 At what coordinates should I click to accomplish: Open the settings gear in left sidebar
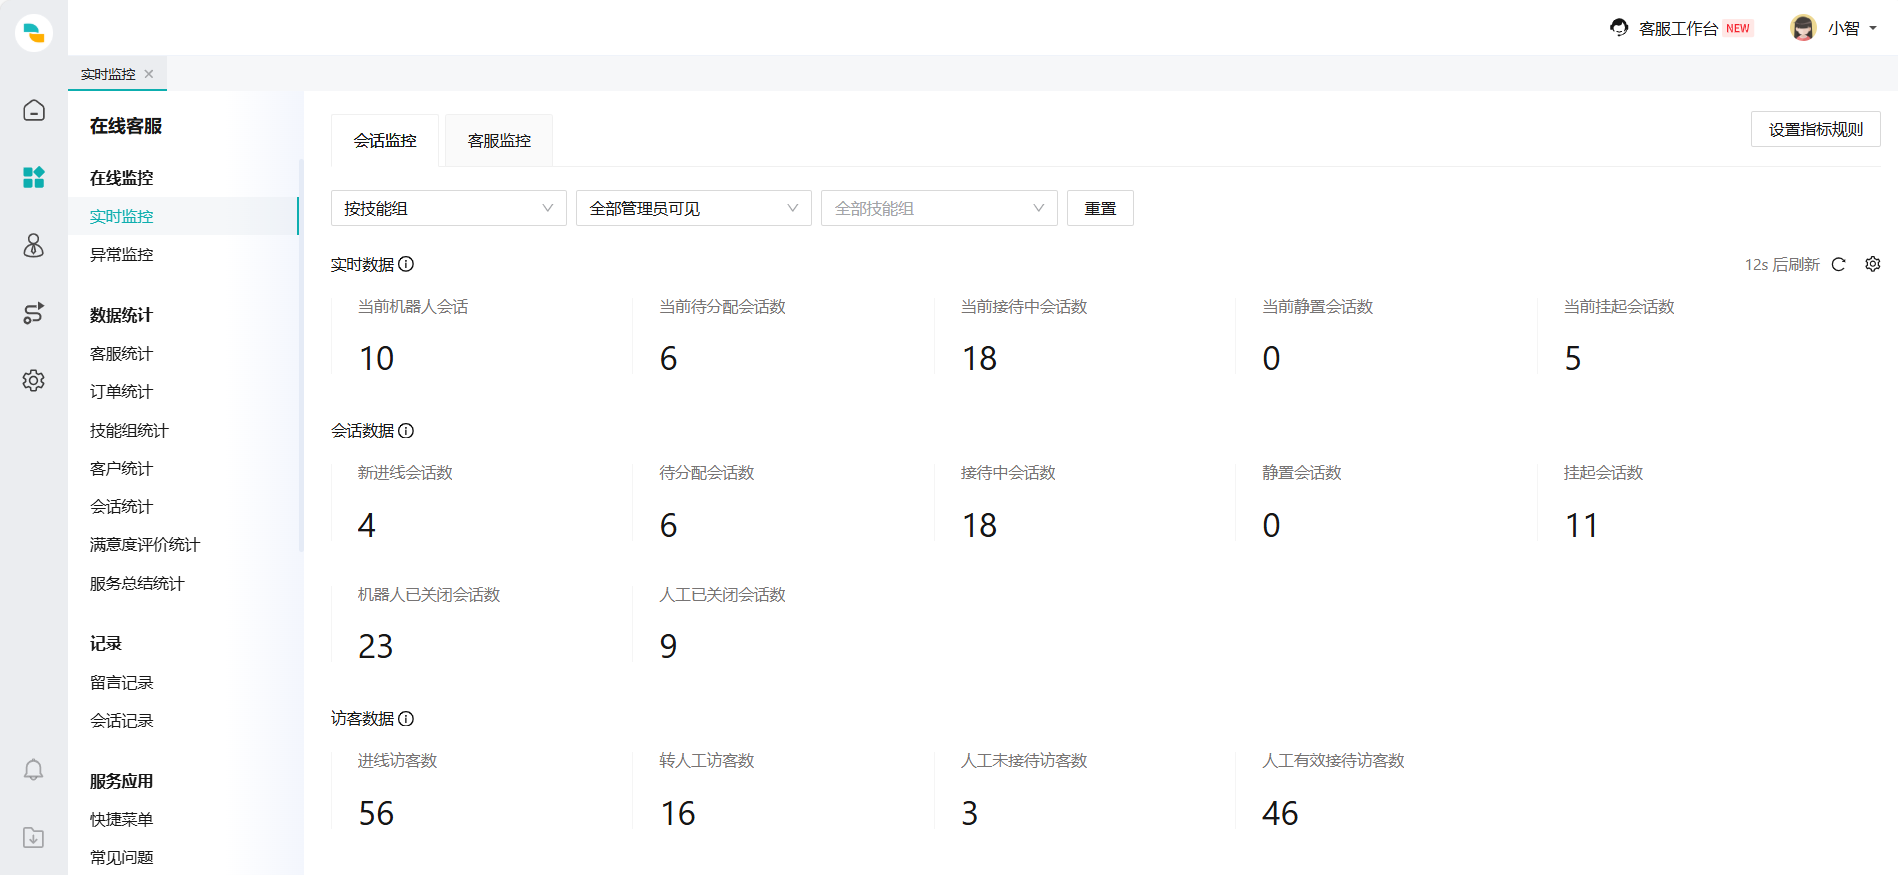[34, 381]
